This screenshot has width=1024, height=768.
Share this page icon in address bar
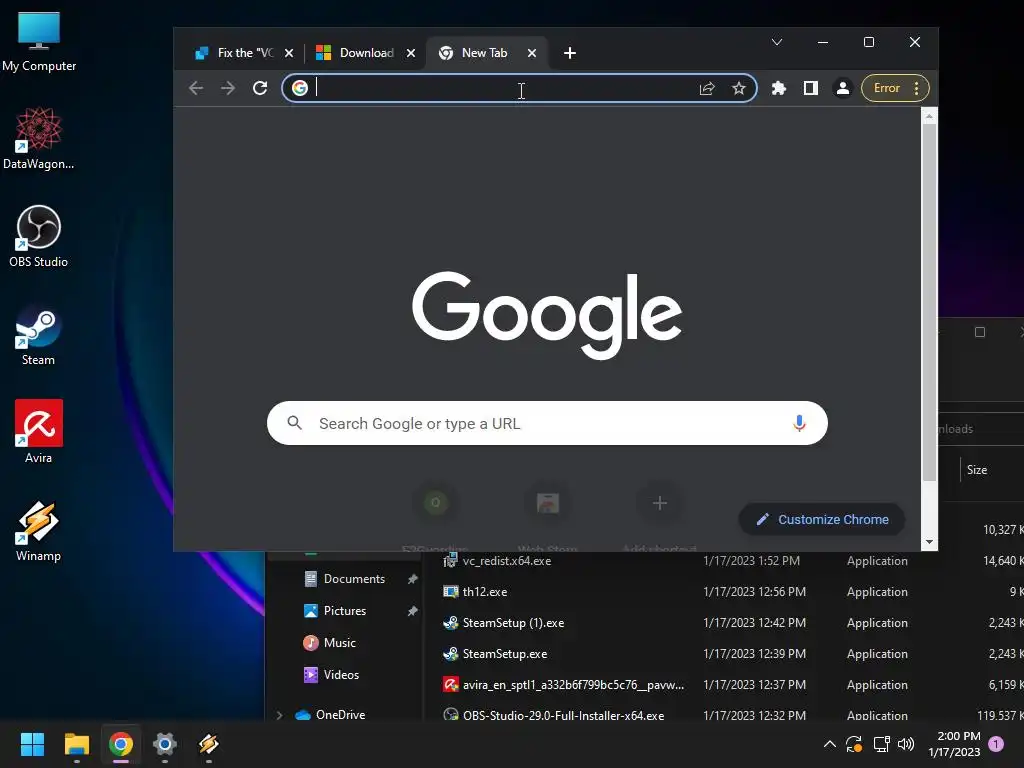point(707,88)
